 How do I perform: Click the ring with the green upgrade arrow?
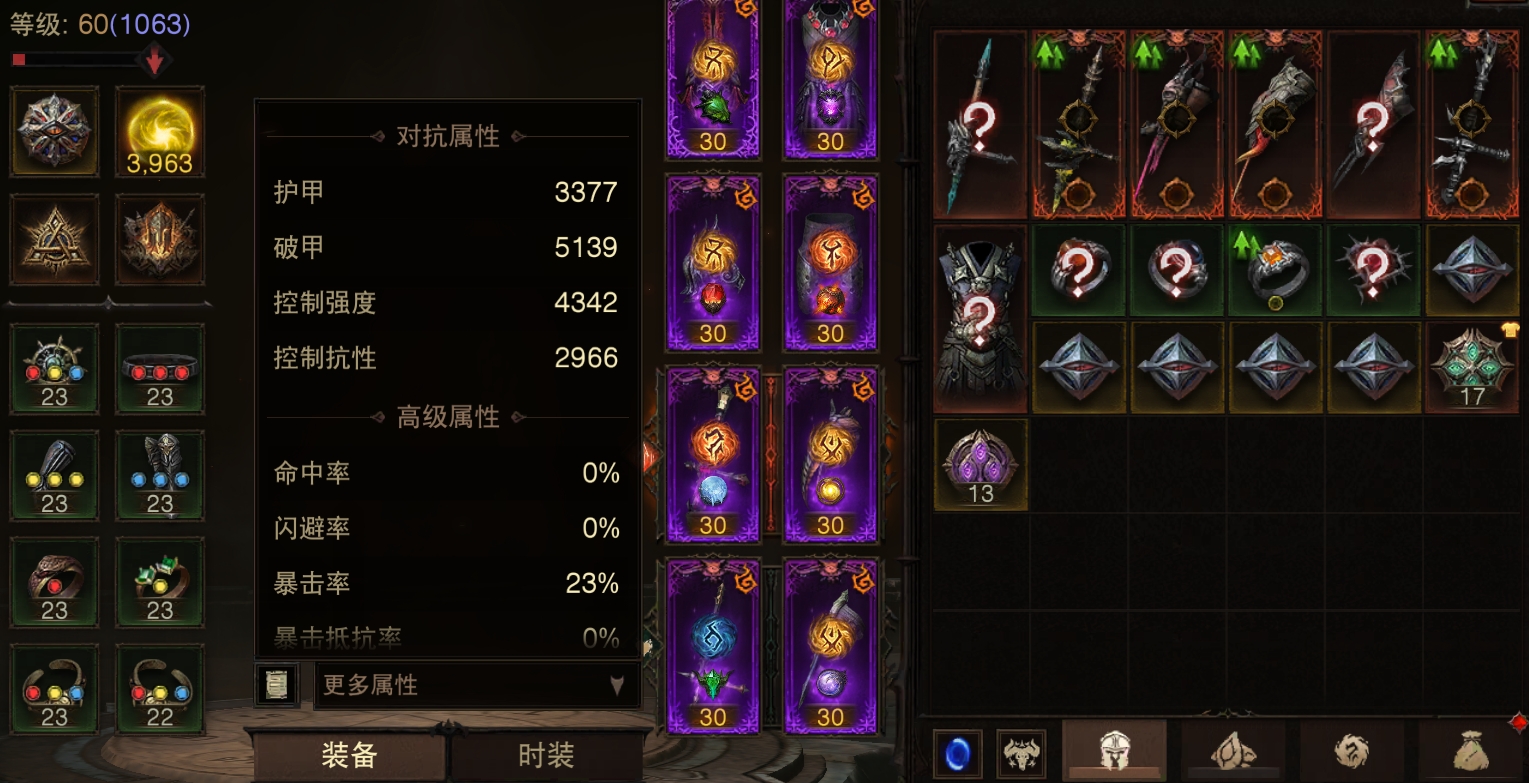(x=1276, y=271)
